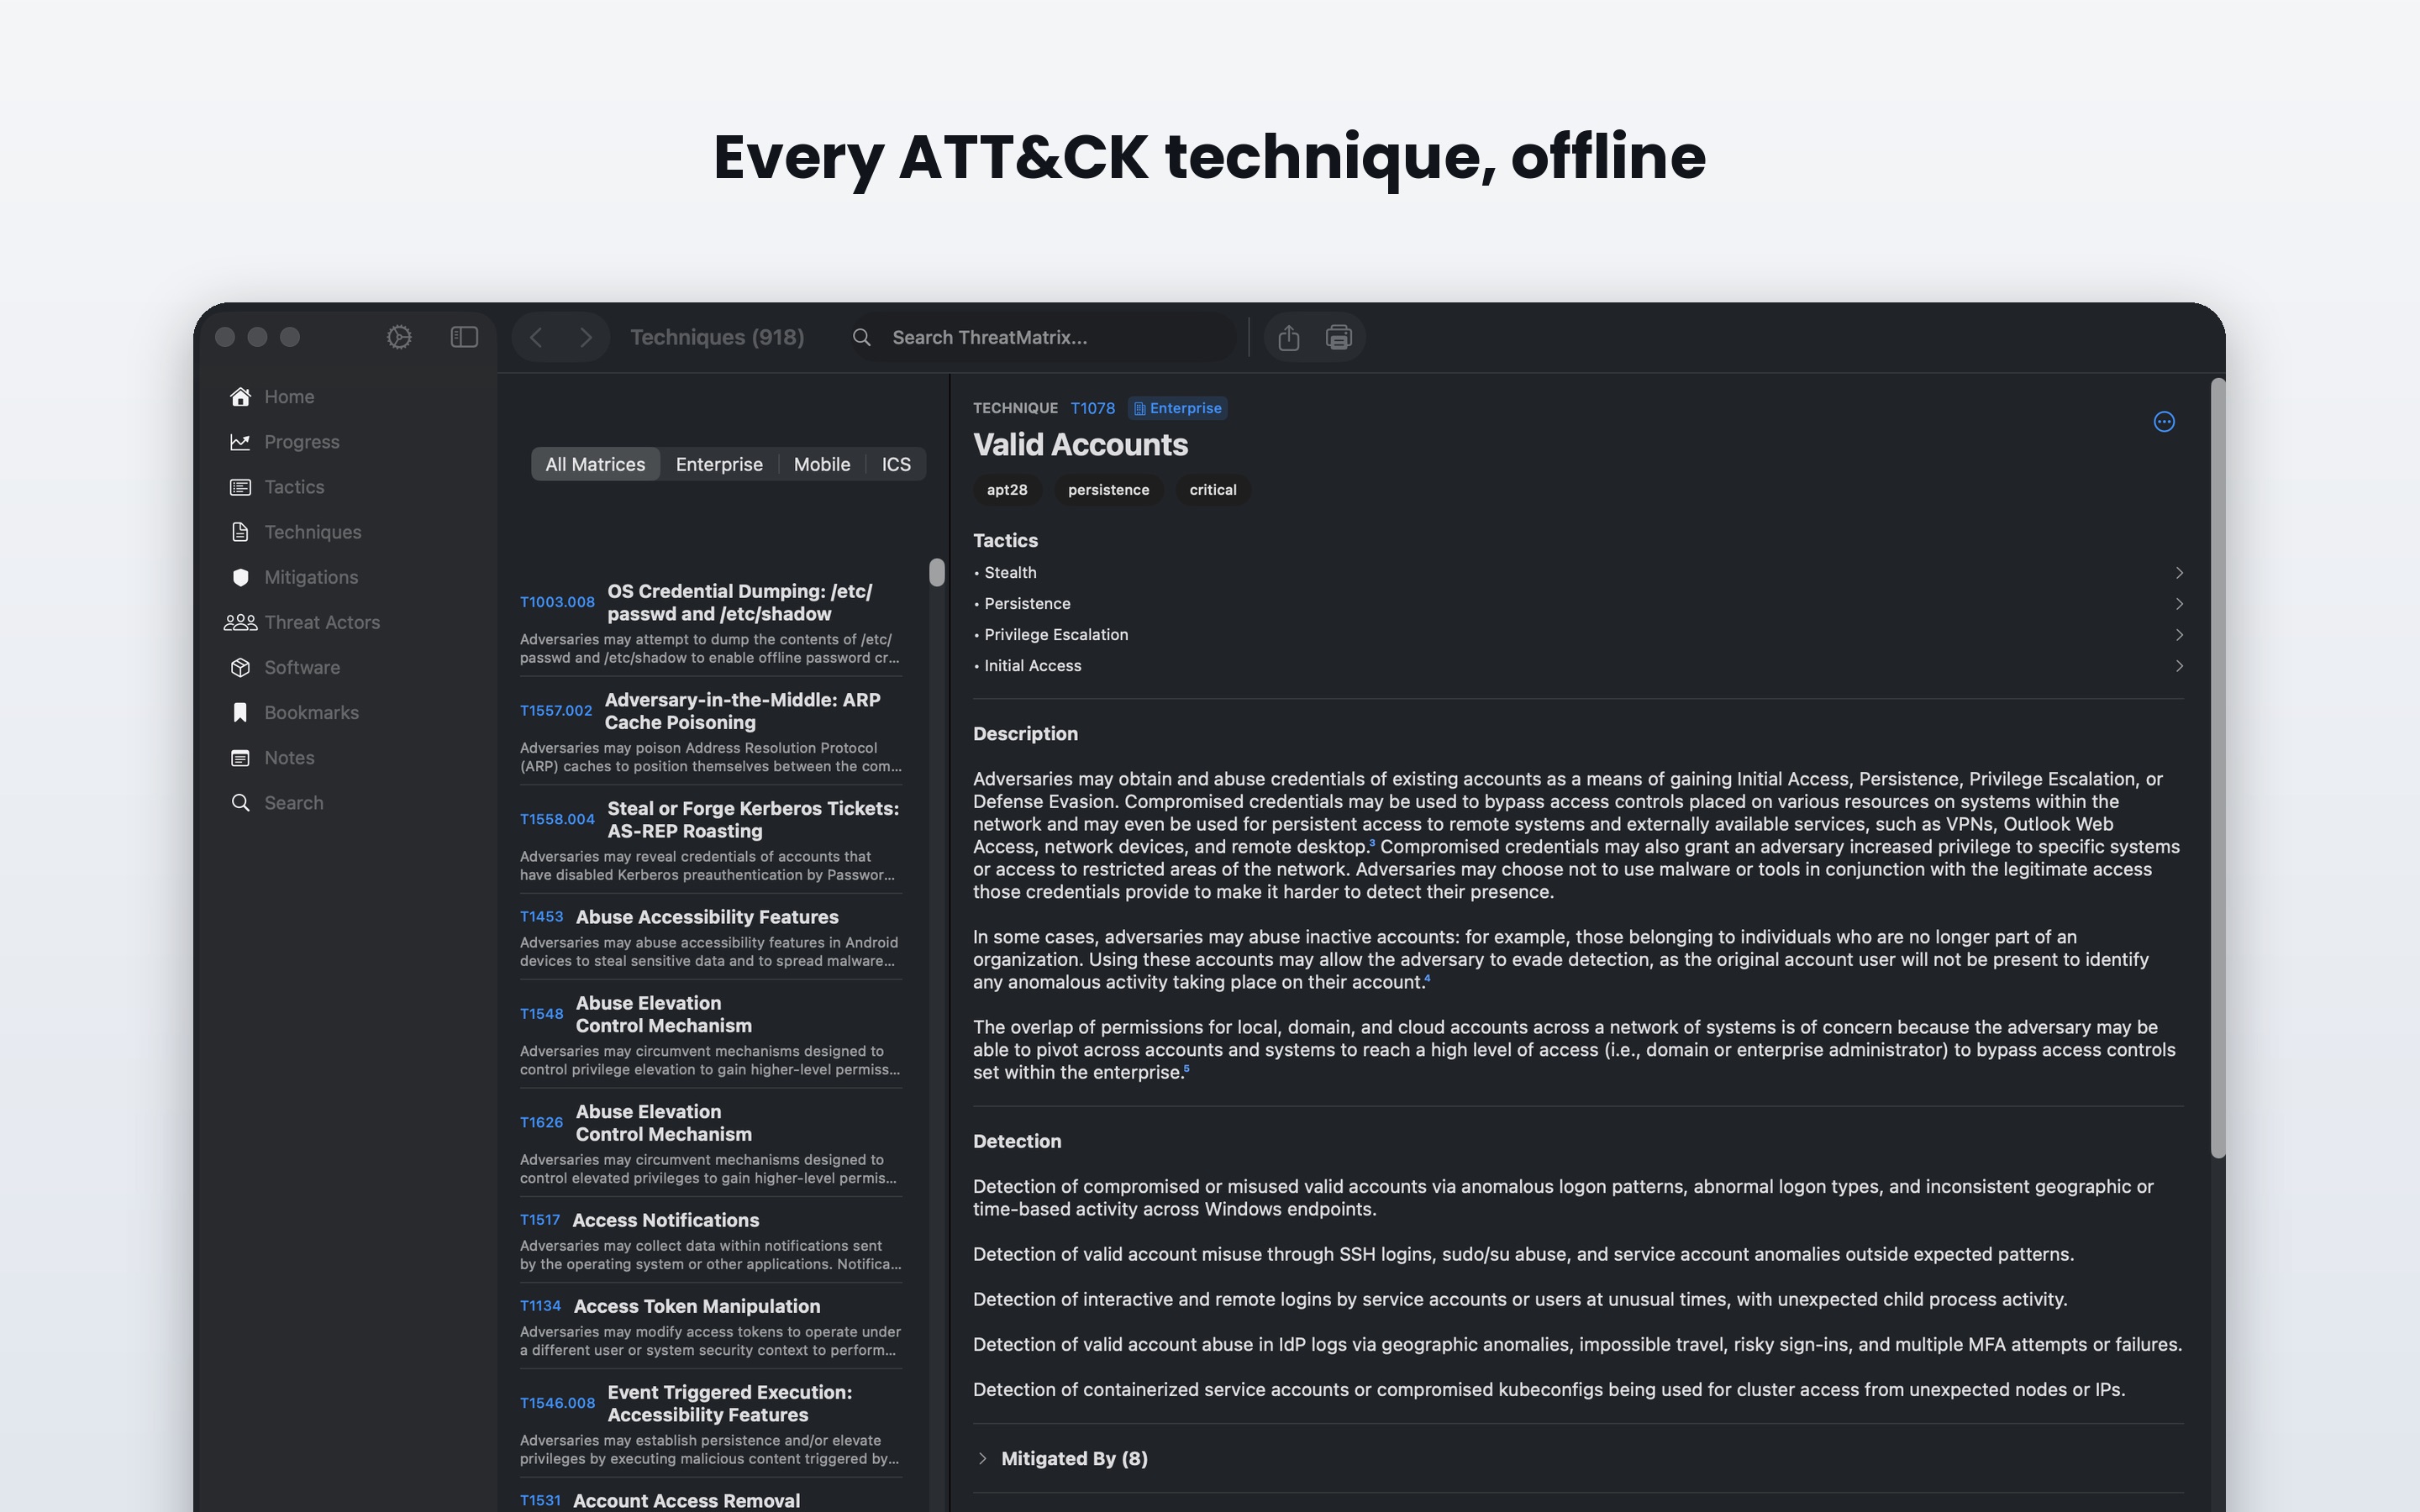Switch to the Enterprise matrix filter
This screenshot has height=1512, width=2420.
point(719,464)
